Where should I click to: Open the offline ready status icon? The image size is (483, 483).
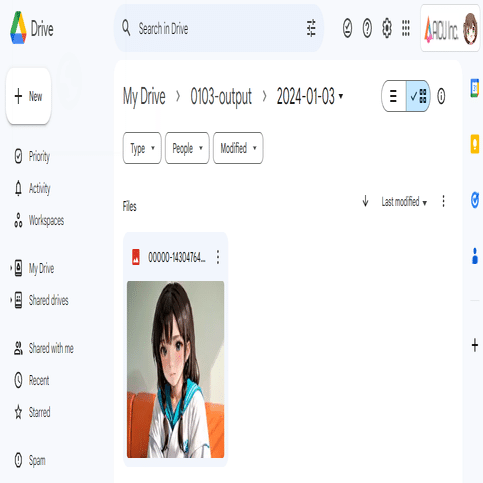(347, 28)
